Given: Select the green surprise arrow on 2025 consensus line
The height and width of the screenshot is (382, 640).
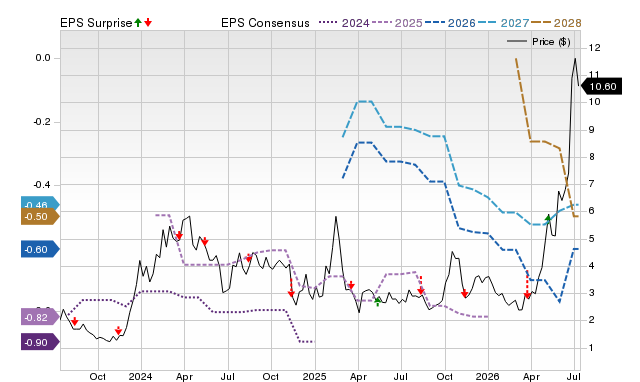Looking at the screenshot, I should (378, 301).
